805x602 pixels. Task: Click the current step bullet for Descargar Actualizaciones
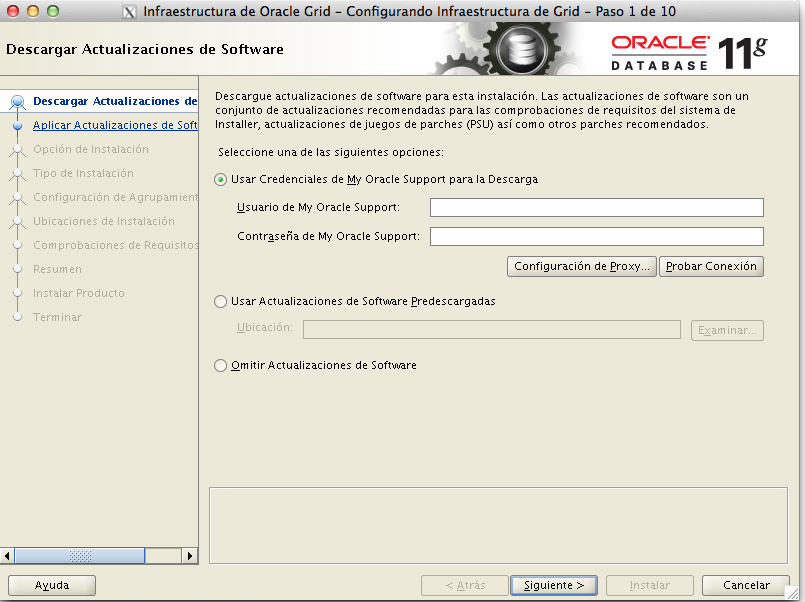[x=17, y=101]
